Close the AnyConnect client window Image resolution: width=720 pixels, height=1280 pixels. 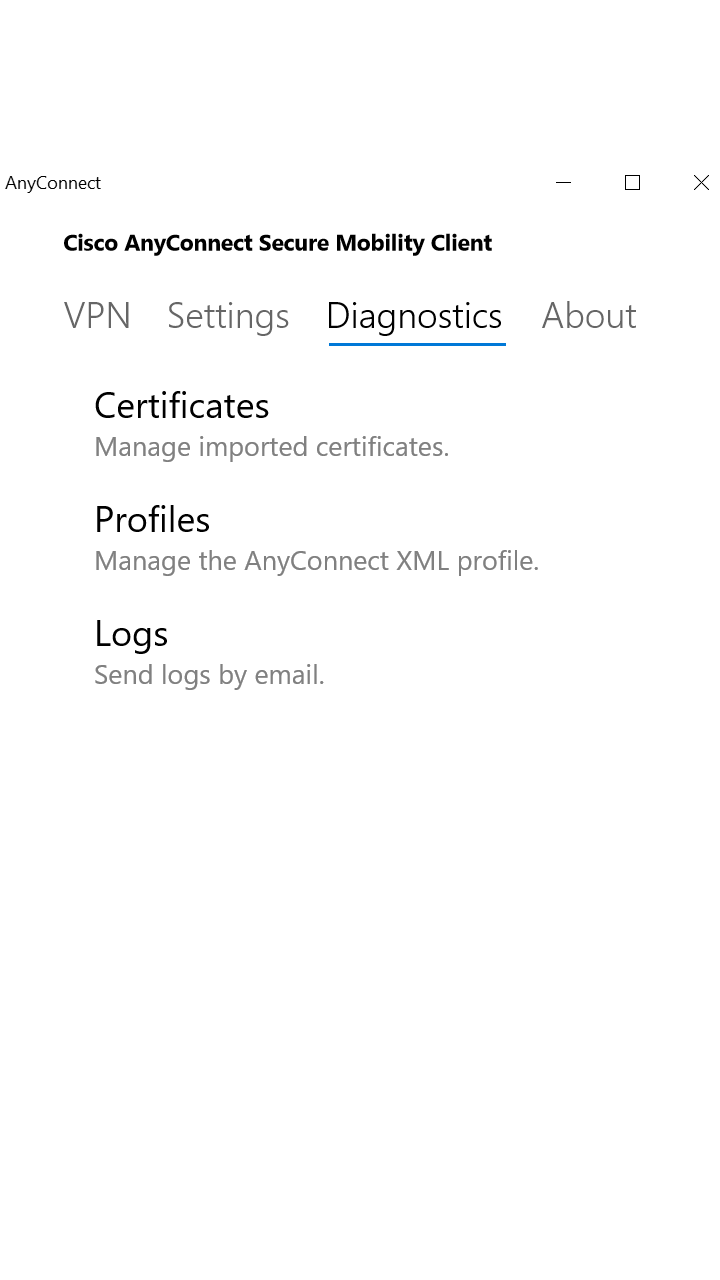coord(701,183)
